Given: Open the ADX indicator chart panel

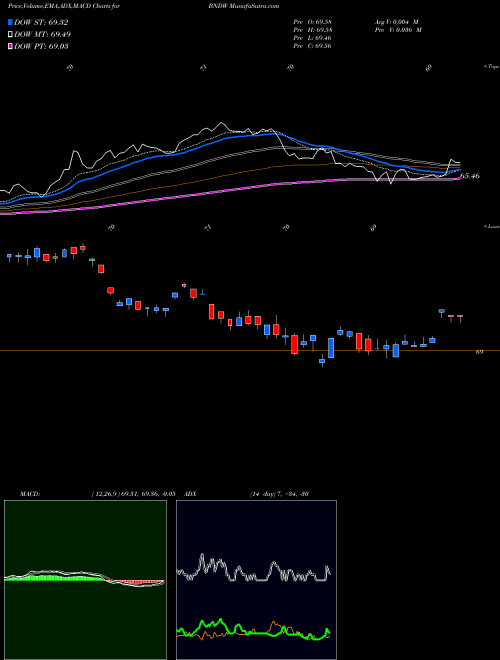Looking at the screenshot, I should tap(256, 580).
